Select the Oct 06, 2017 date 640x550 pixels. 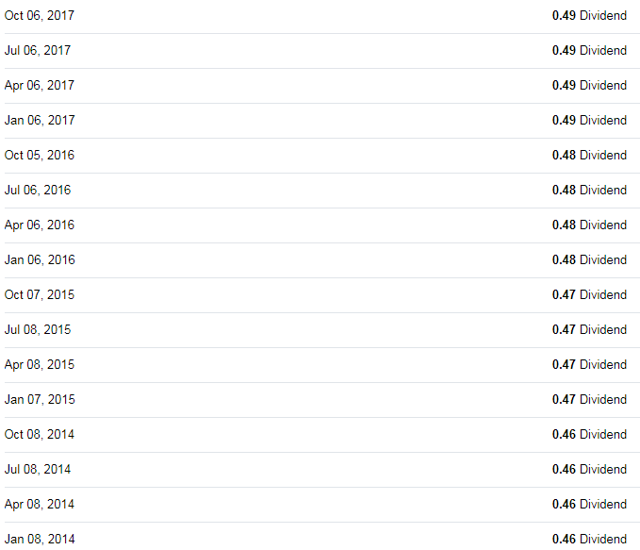[x=39, y=16]
